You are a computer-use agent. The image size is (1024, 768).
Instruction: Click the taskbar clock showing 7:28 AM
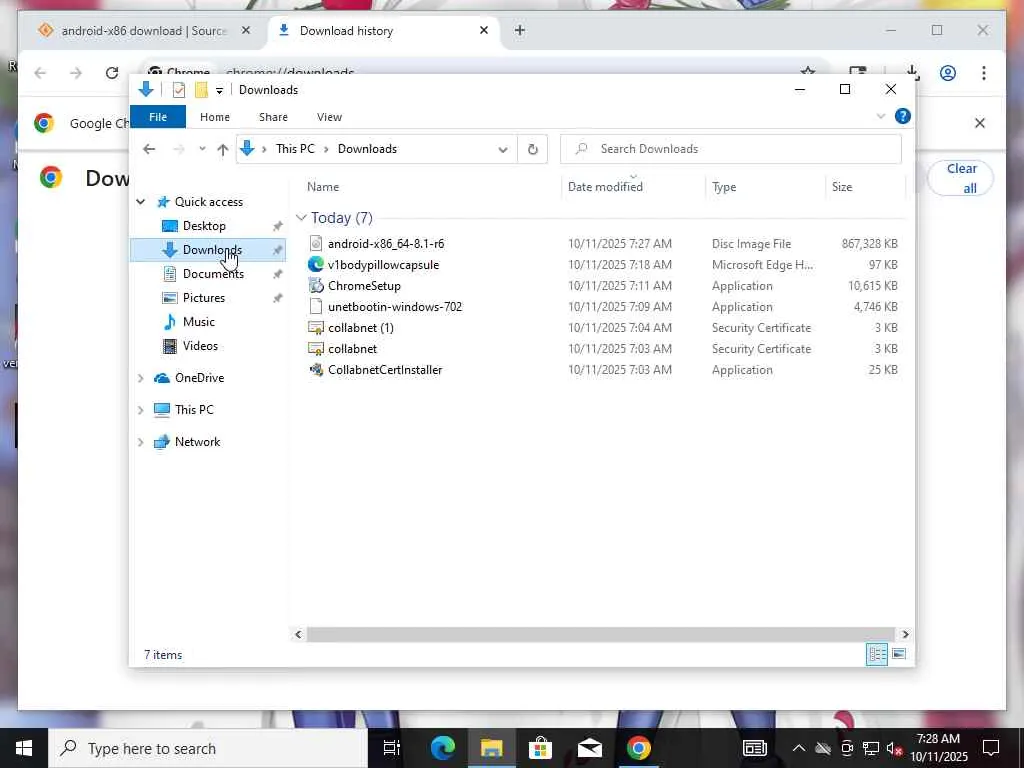coord(938,748)
